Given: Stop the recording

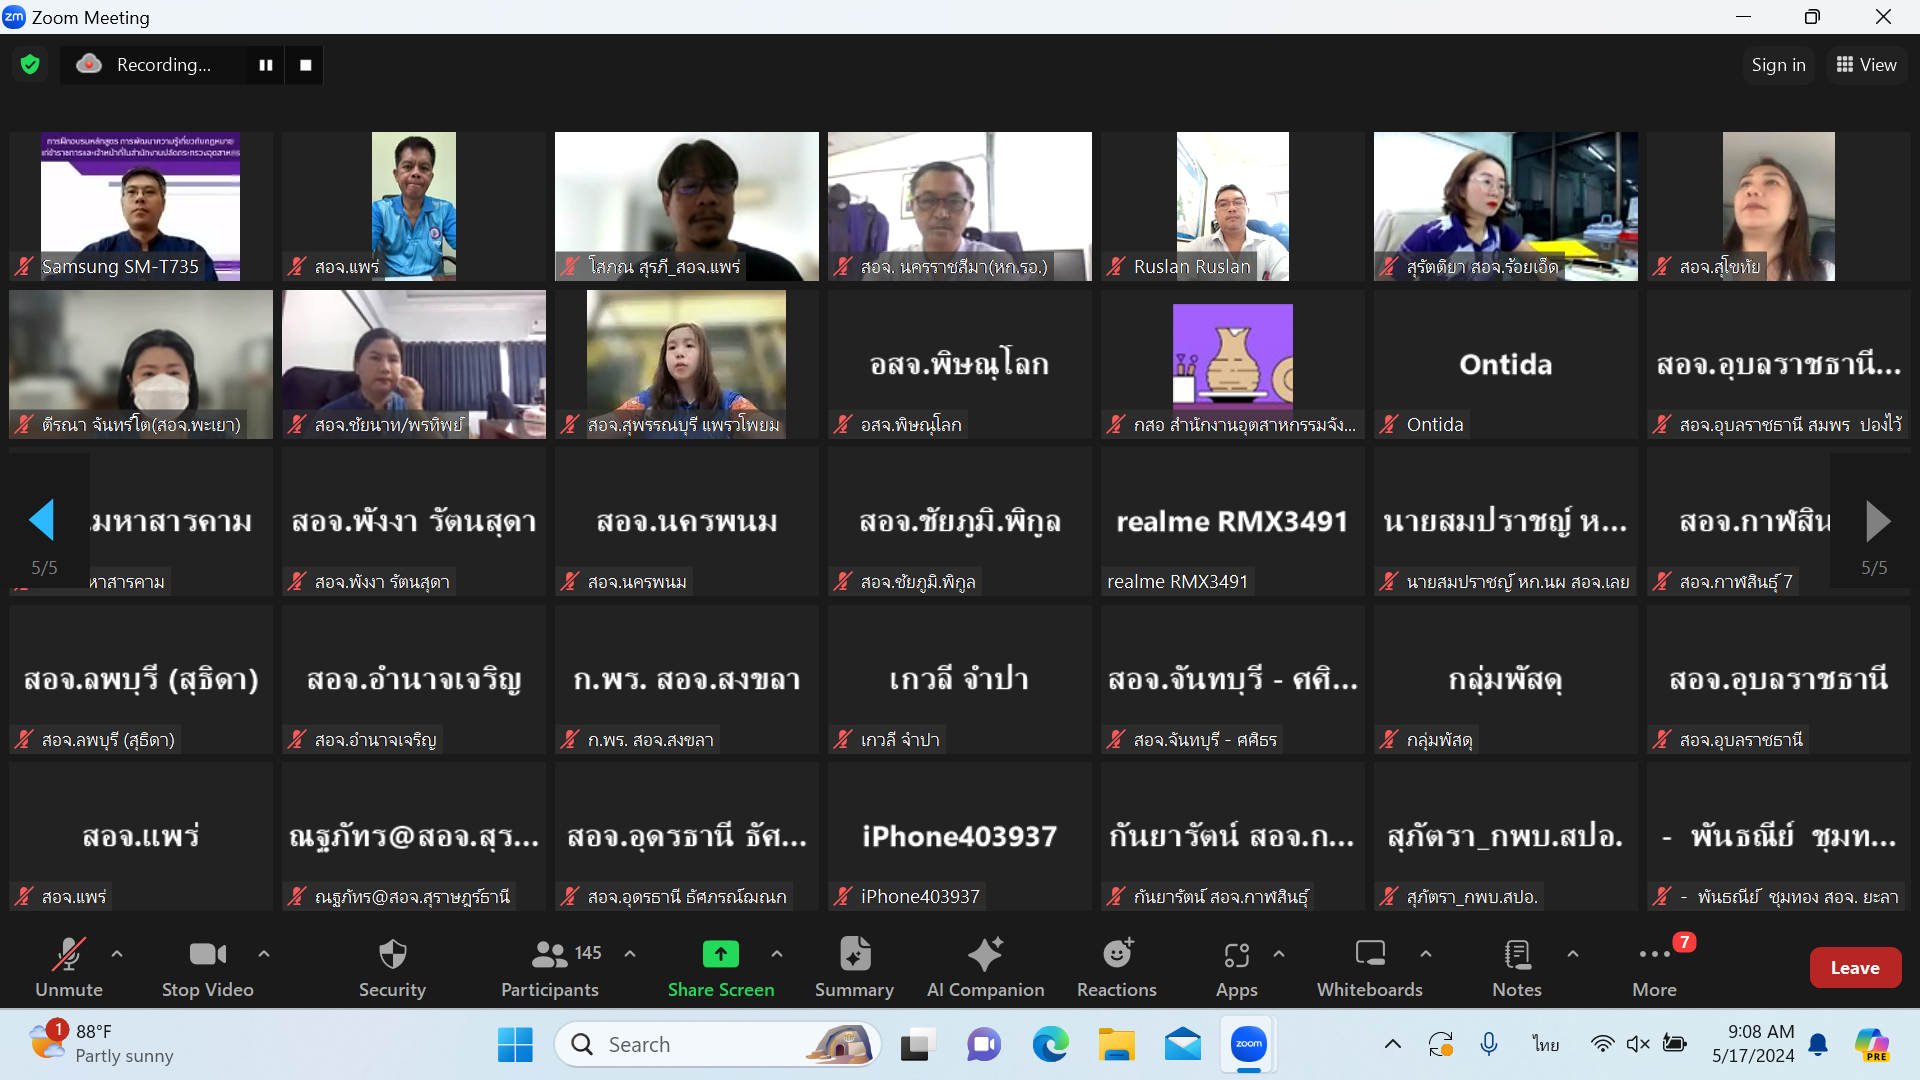Looking at the screenshot, I should point(306,65).
